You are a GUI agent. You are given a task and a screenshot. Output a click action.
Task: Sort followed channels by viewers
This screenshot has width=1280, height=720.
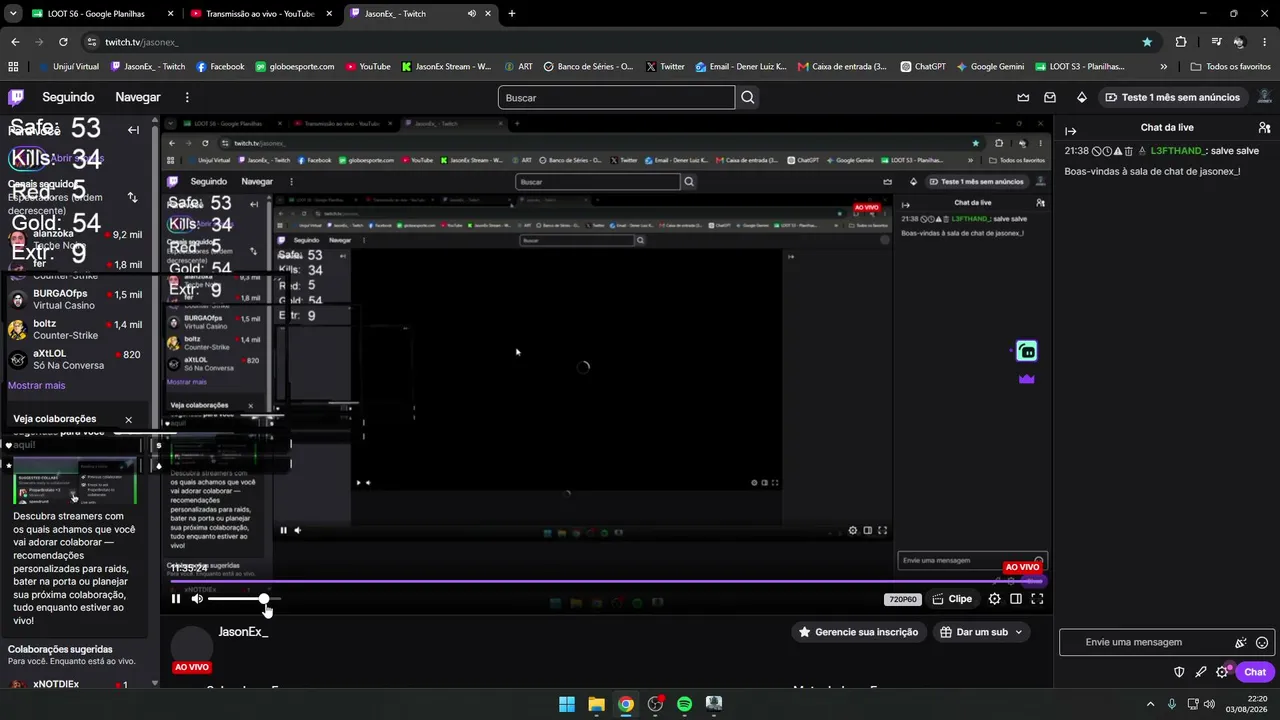pos(132,197)
